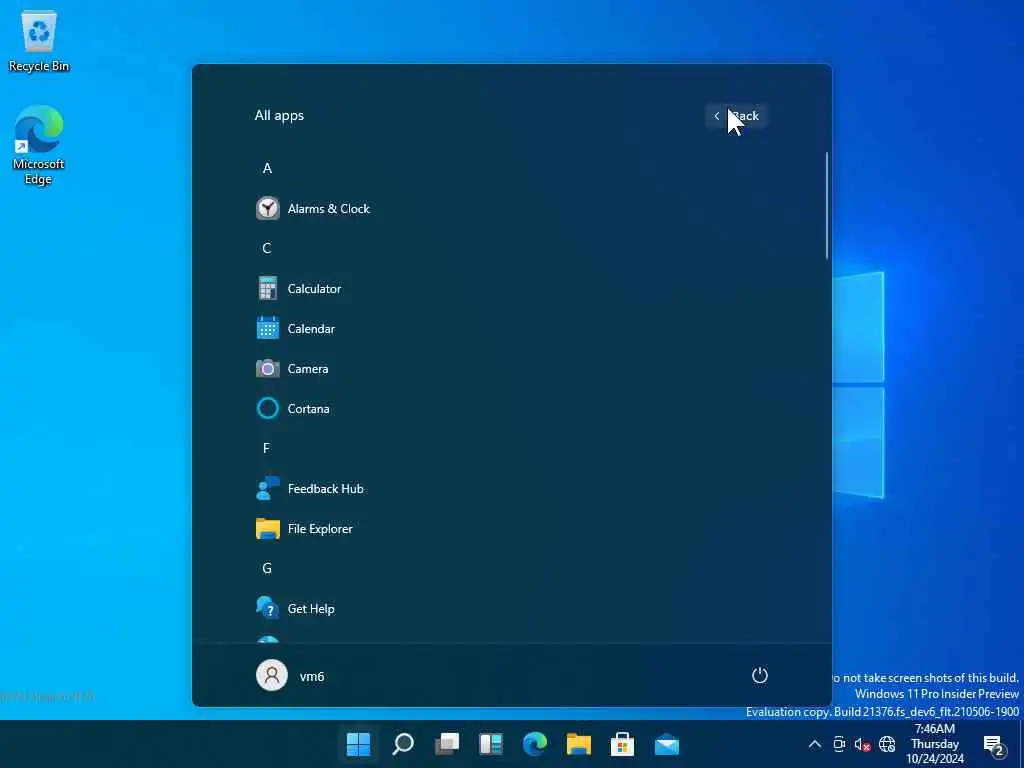Click the power button icon
The height and width of the screenshot is (768, 1024).
[x=760, y=675]
